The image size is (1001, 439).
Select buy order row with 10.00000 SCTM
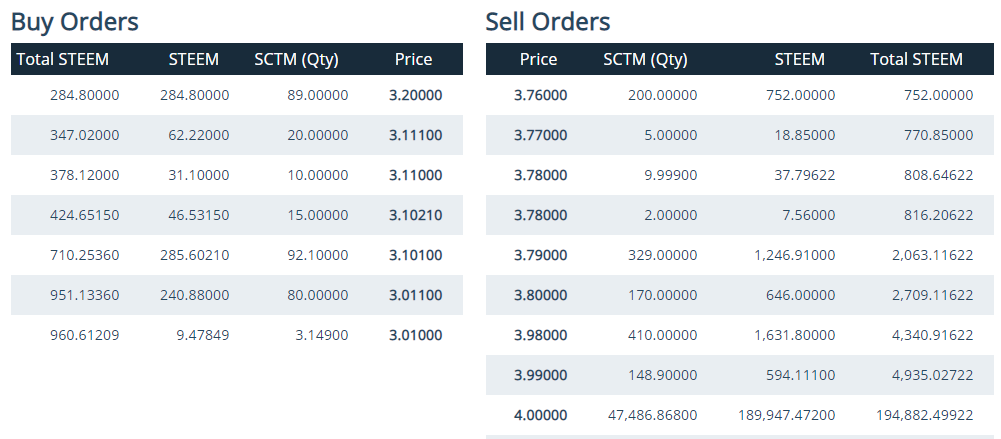pyautogui.click(x=237, y=175)
